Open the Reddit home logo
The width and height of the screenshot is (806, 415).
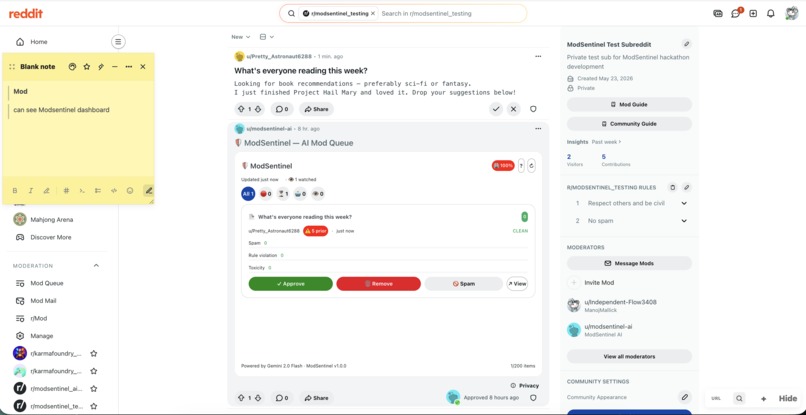tap(26, 14)
